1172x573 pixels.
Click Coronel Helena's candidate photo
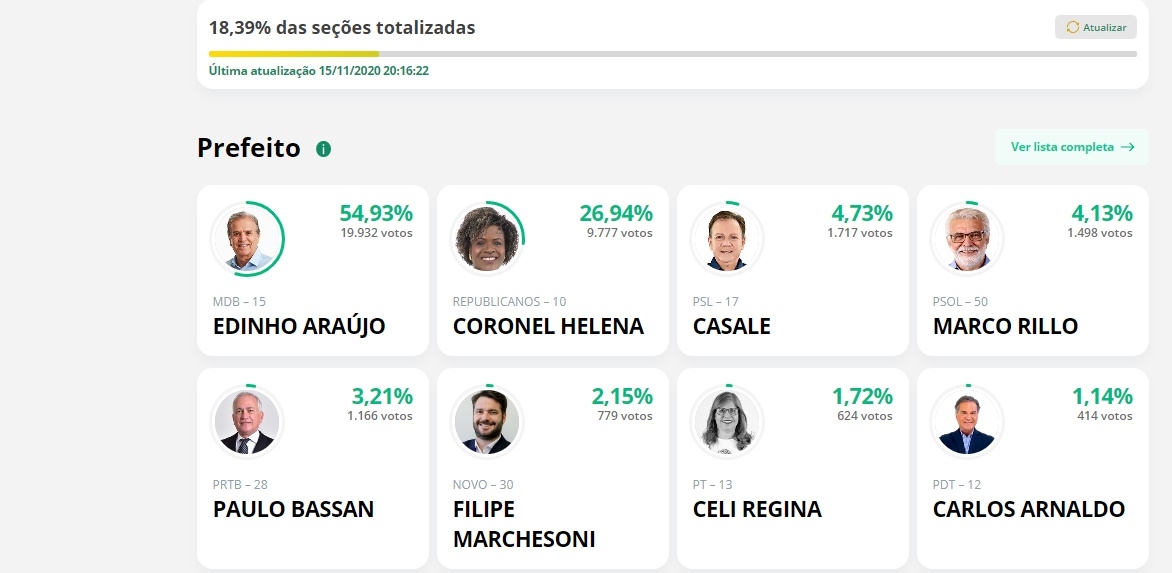[x=487, y=239]
